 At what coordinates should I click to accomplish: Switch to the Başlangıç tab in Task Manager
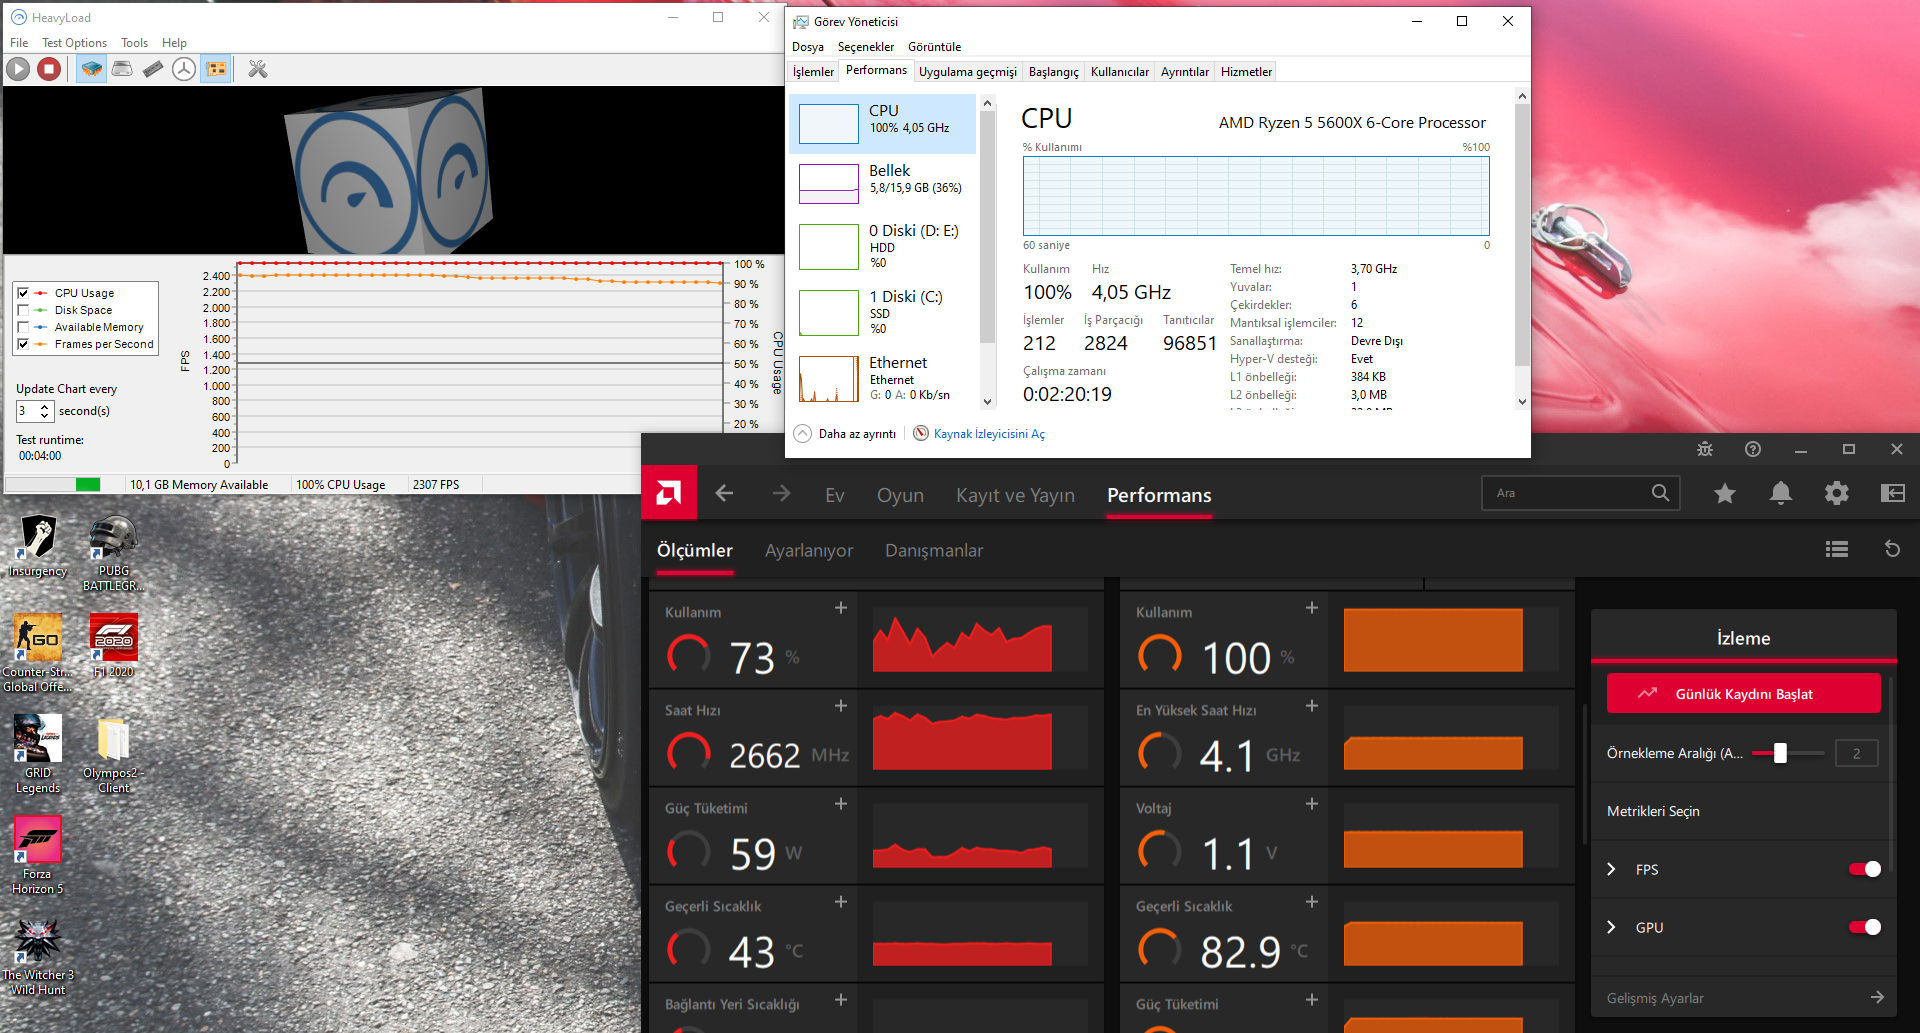point(1054,72)
